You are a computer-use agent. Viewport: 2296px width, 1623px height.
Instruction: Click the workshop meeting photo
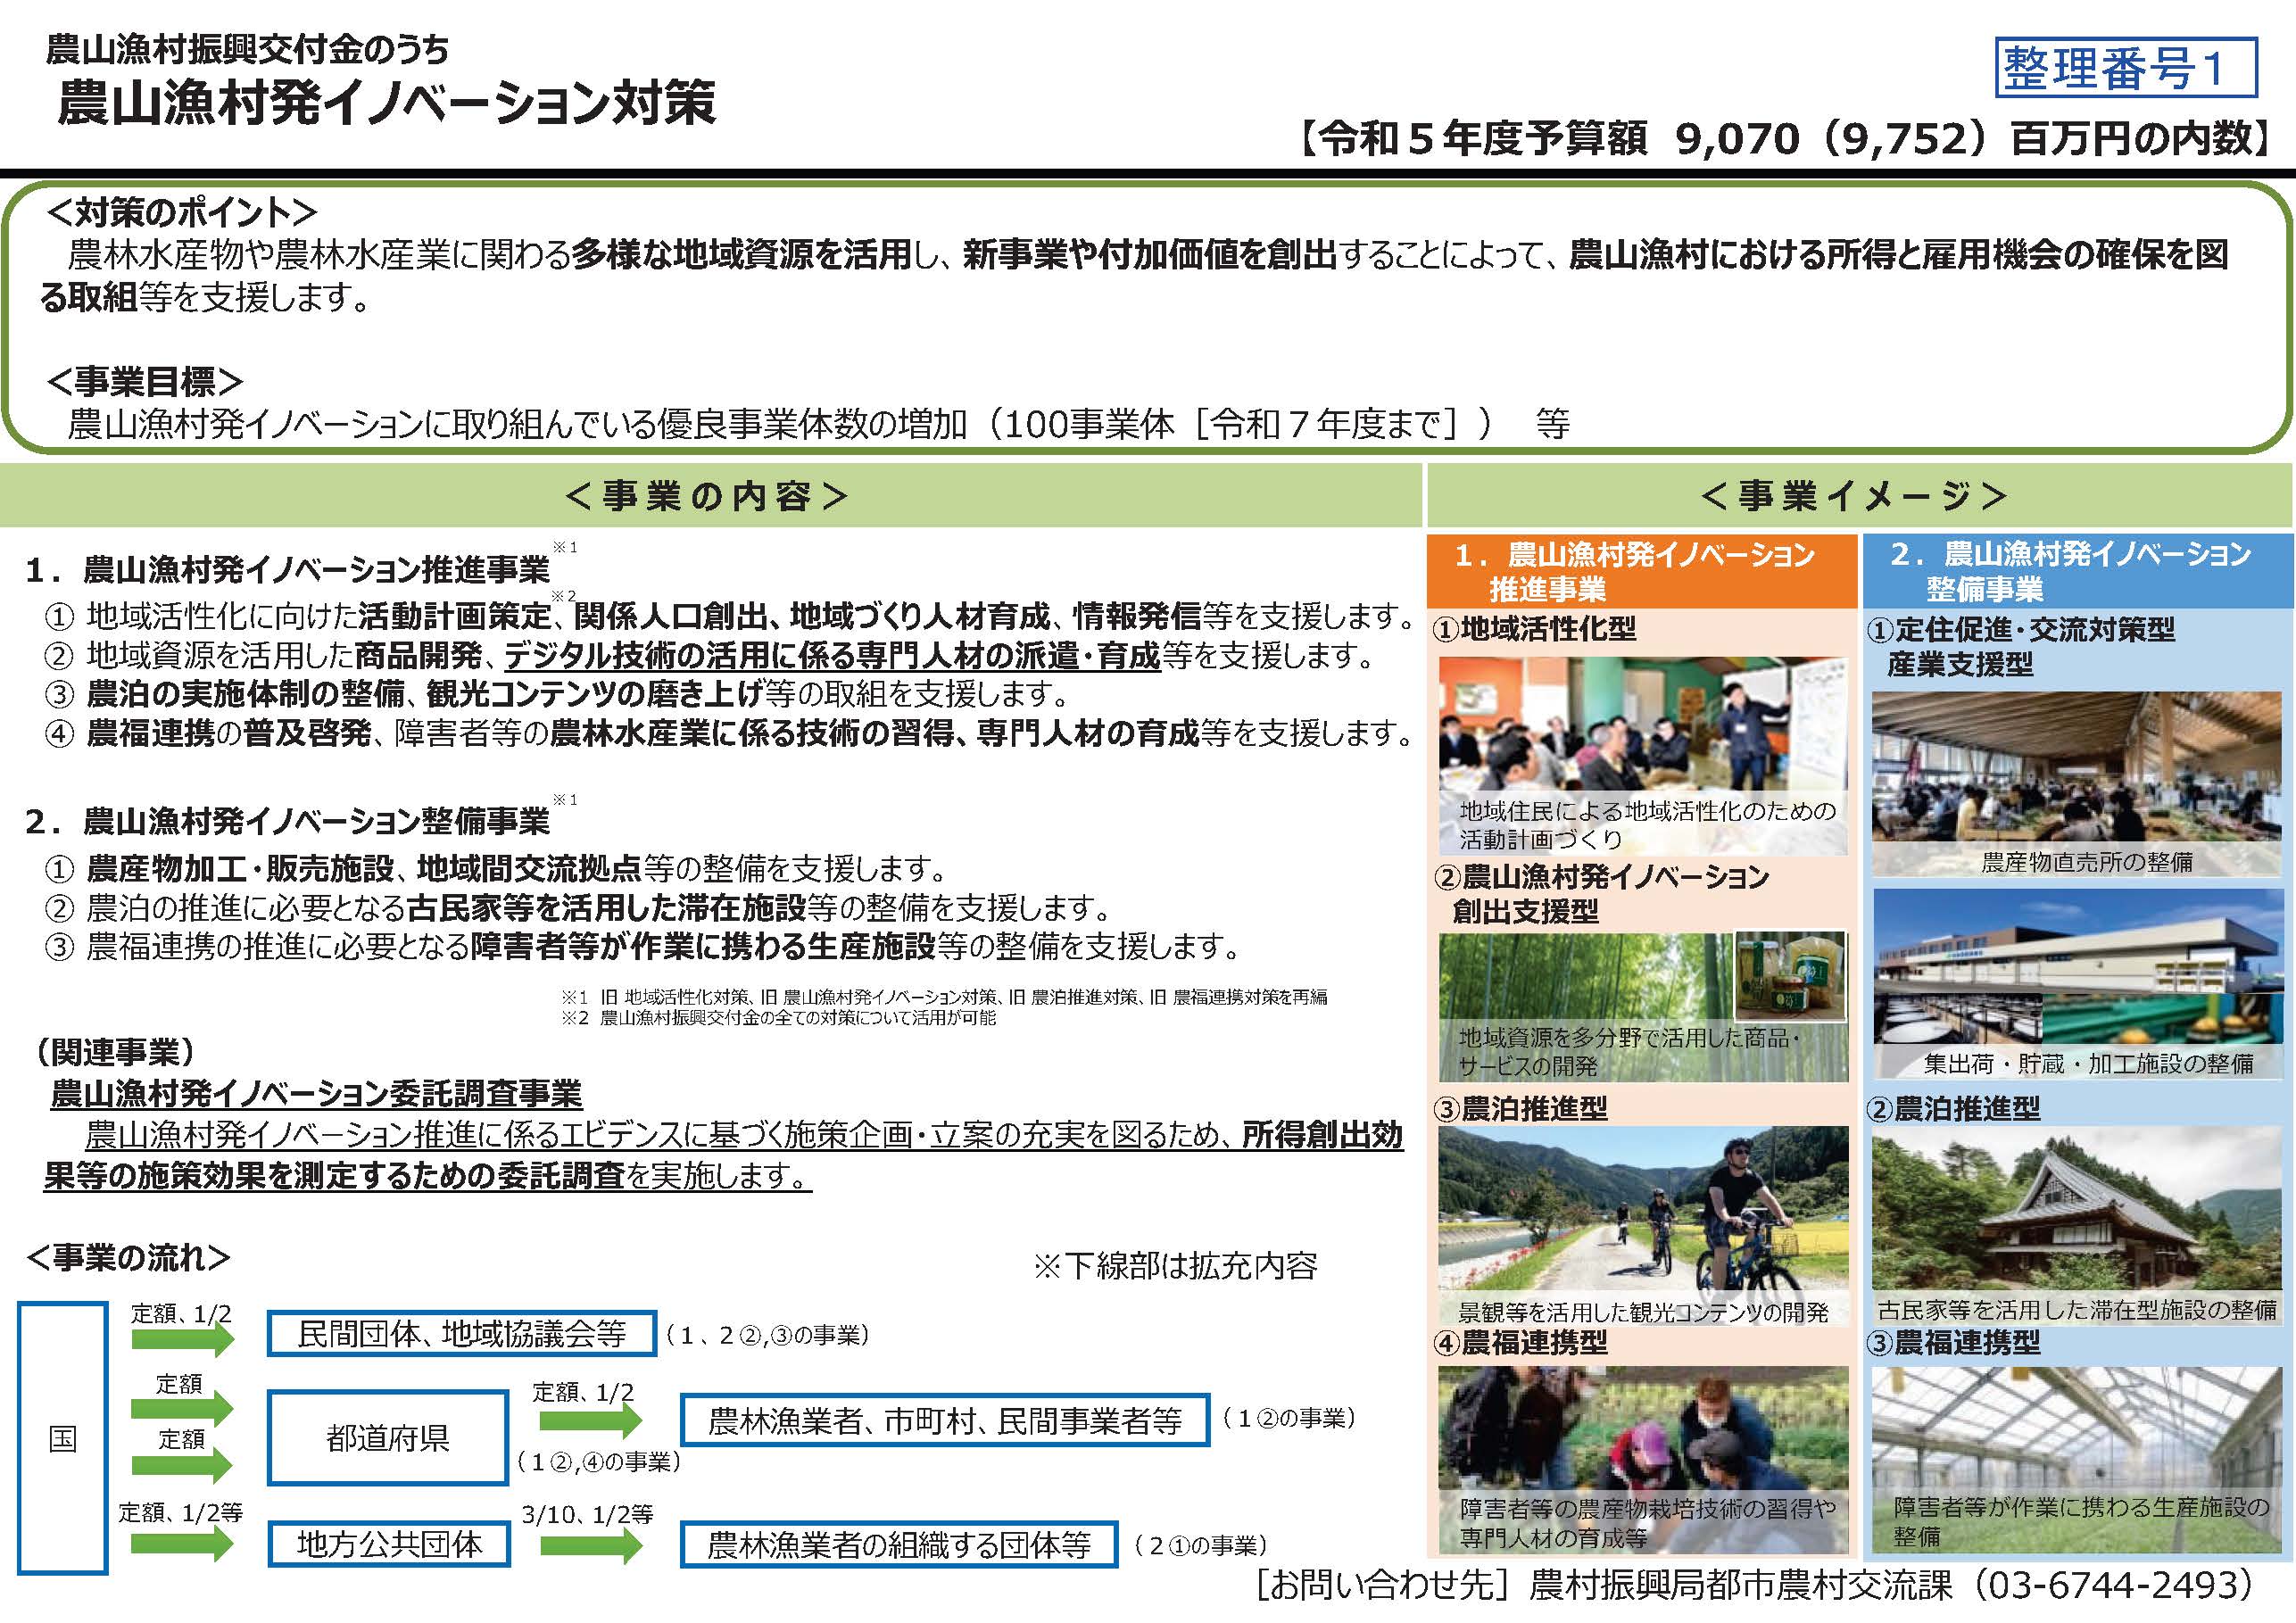click(1643, 755)
